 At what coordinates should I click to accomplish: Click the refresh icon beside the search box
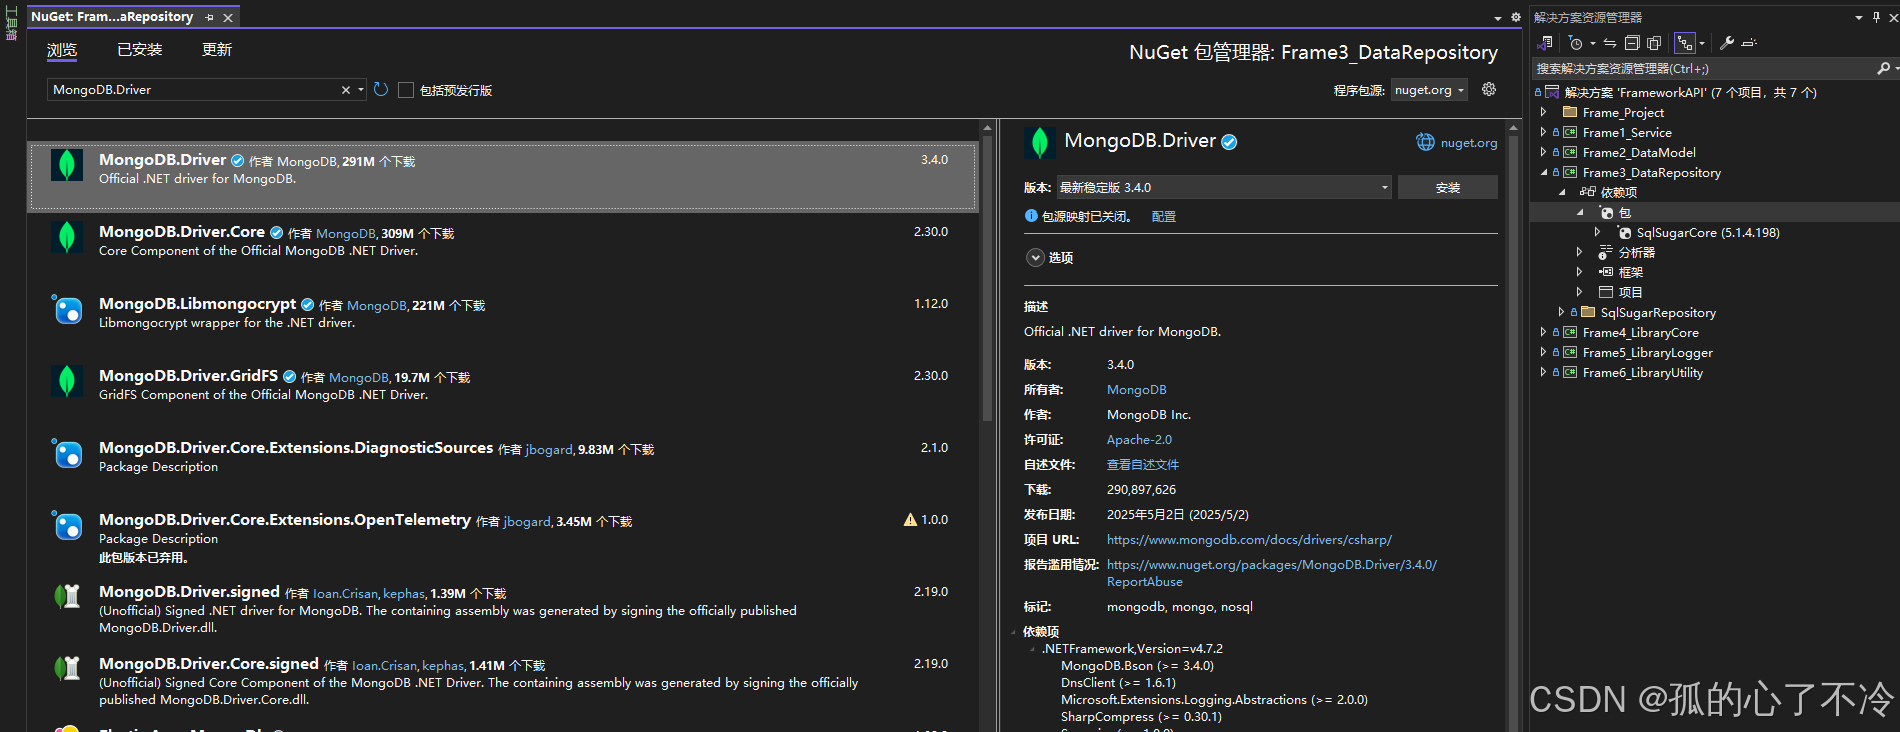(380, 89)
